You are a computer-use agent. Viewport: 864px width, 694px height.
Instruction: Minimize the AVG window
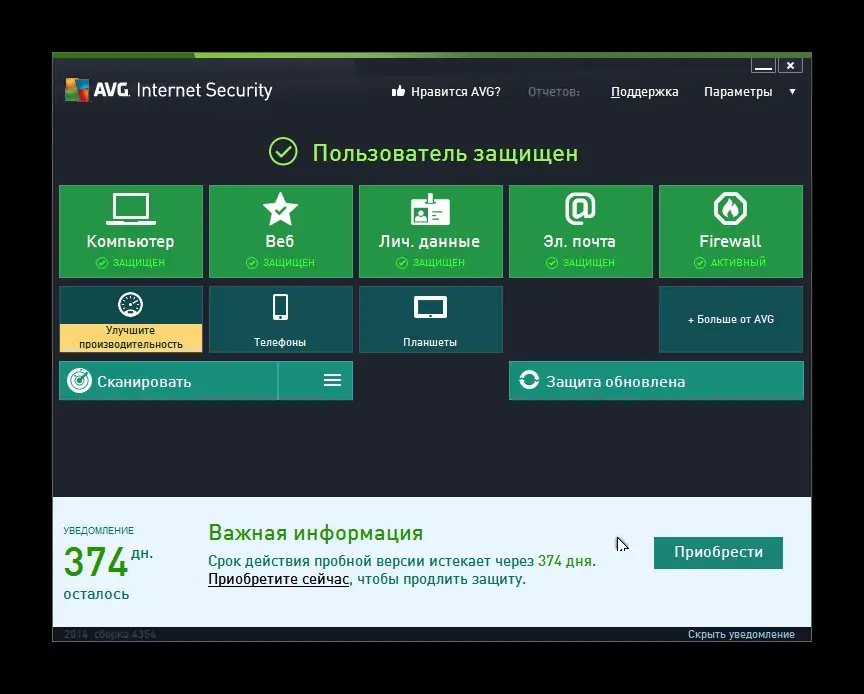coord(763,66)
